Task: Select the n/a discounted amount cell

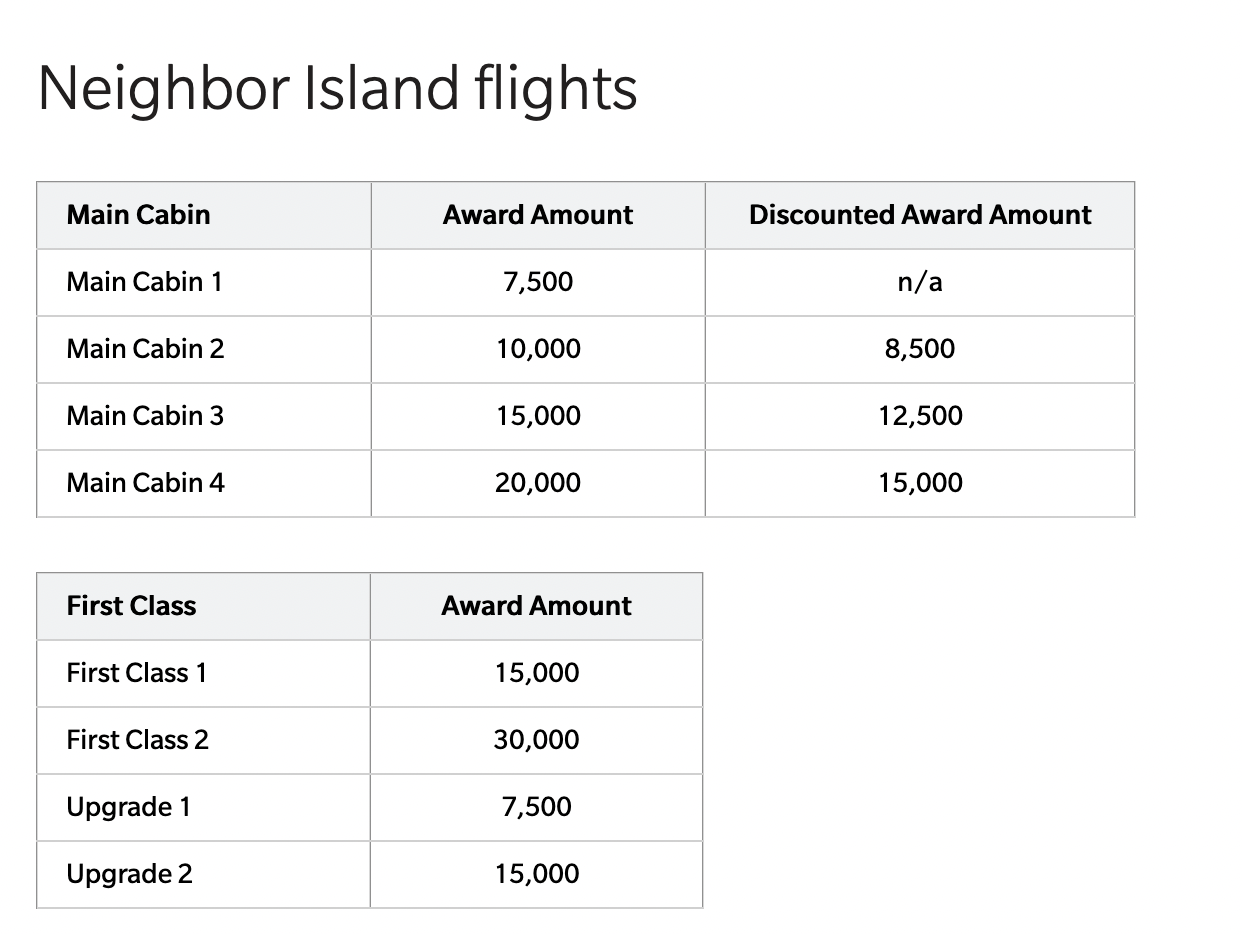Action: (920, 282)
